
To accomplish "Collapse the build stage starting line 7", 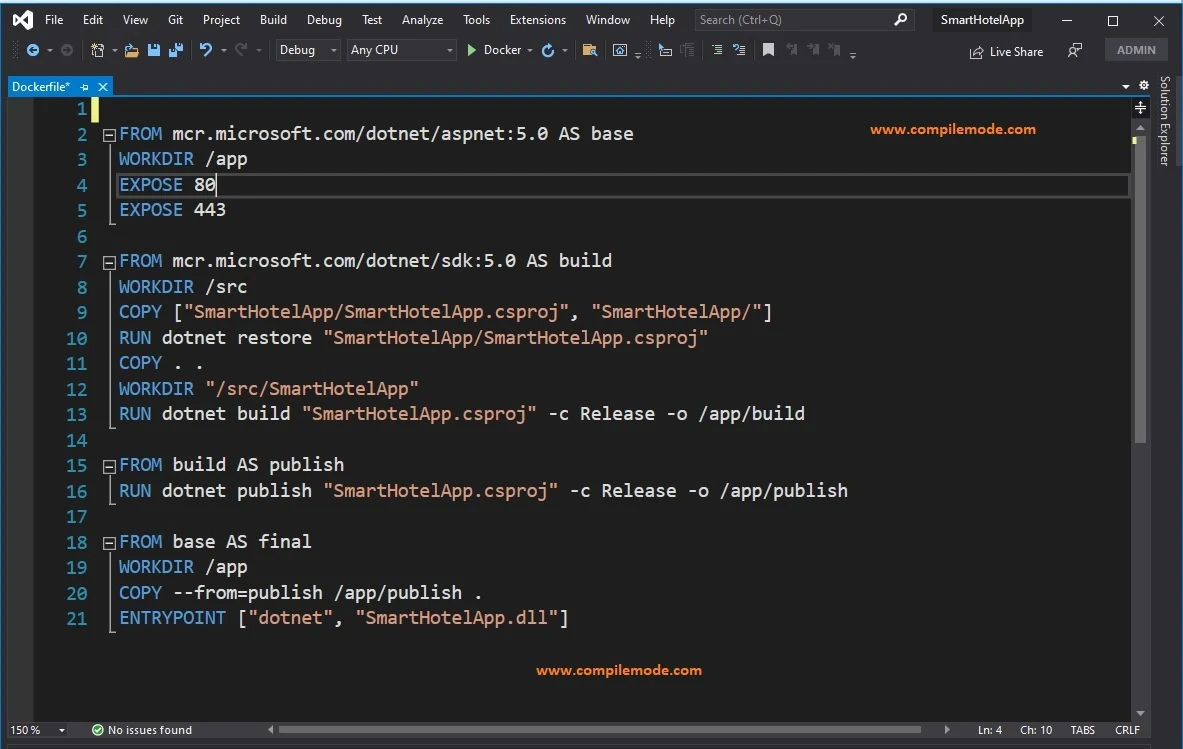I will pyautogui.click(x=108, y=260).
